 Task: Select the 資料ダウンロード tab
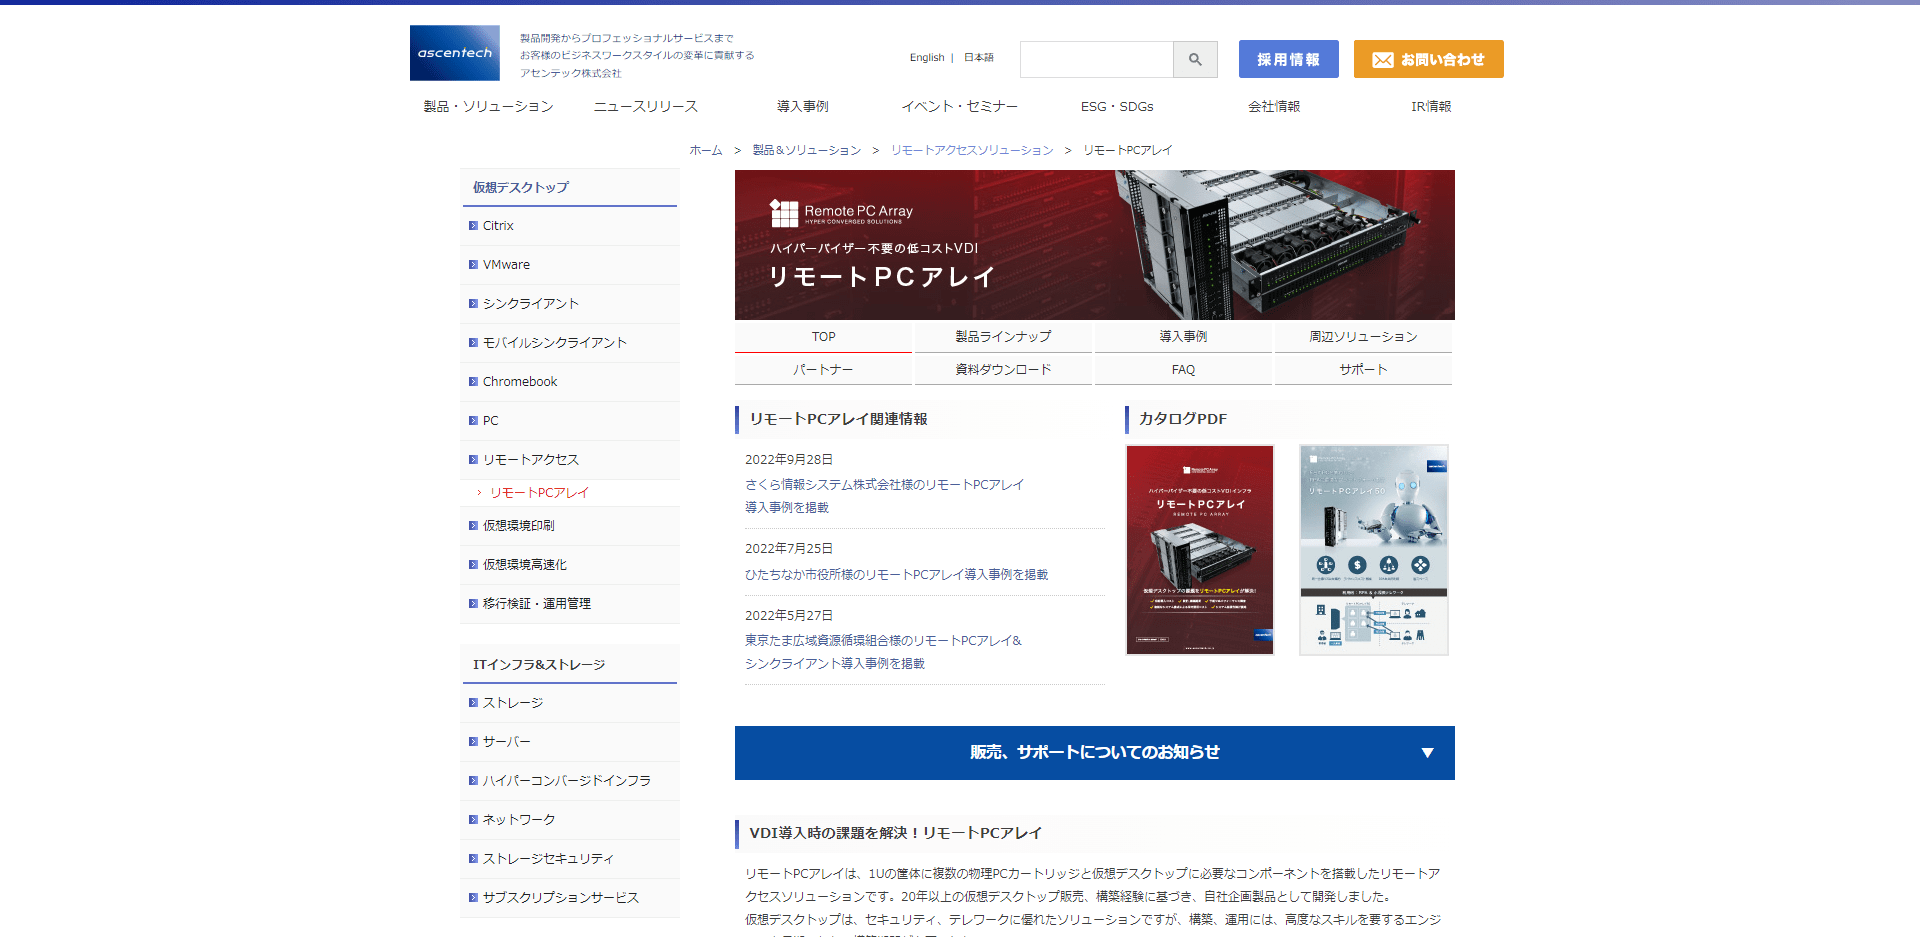tap(1003, 370)
